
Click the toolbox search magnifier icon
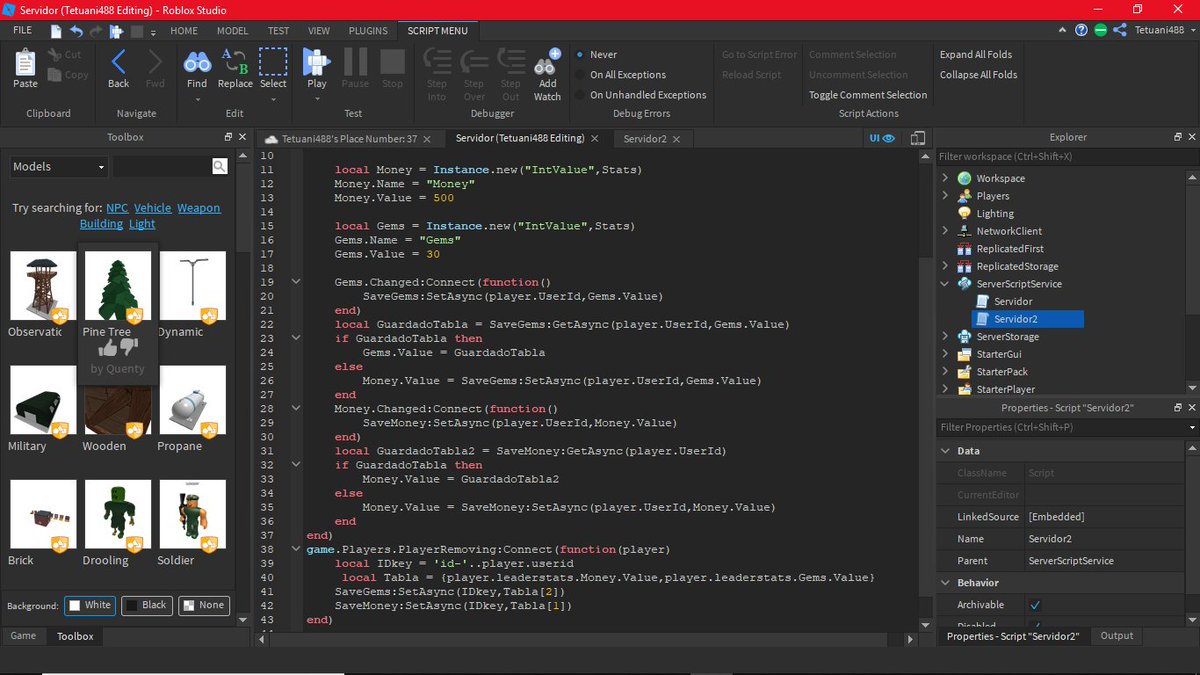220,167
